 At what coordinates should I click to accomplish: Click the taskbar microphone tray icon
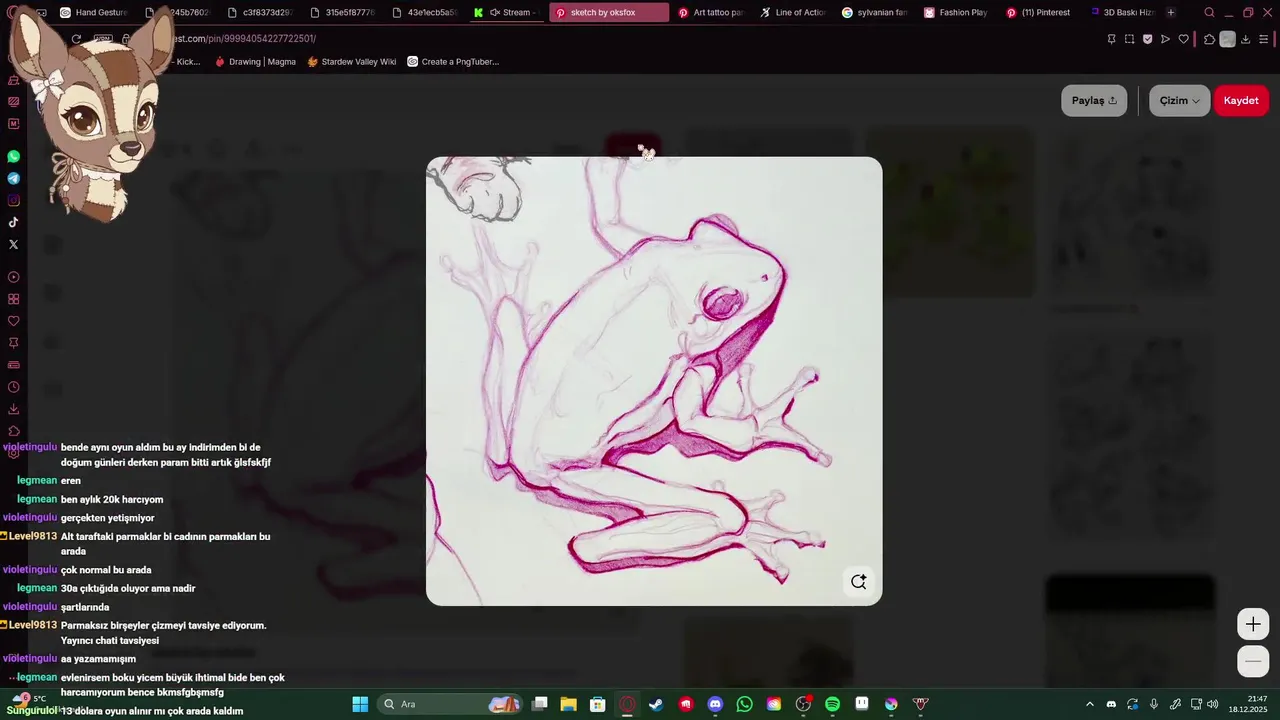tap(1154, 704)
